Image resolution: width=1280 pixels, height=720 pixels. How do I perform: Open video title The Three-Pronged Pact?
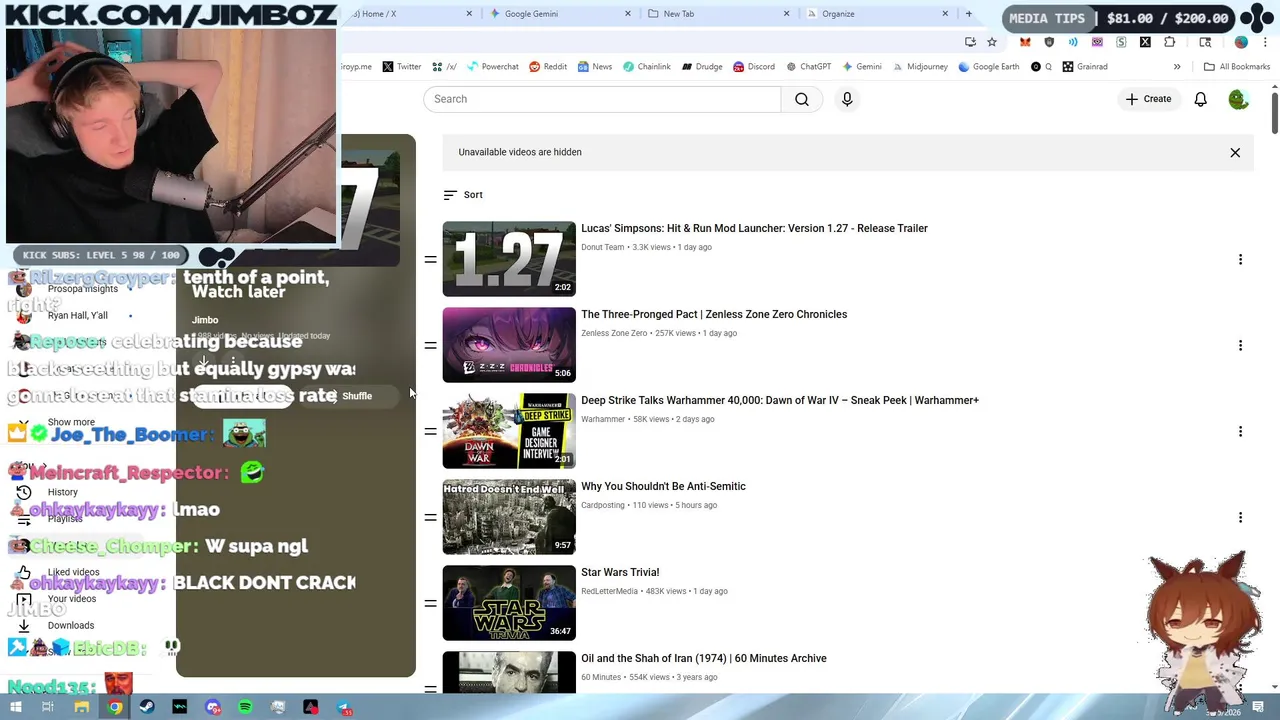click(x=714, y=314)
